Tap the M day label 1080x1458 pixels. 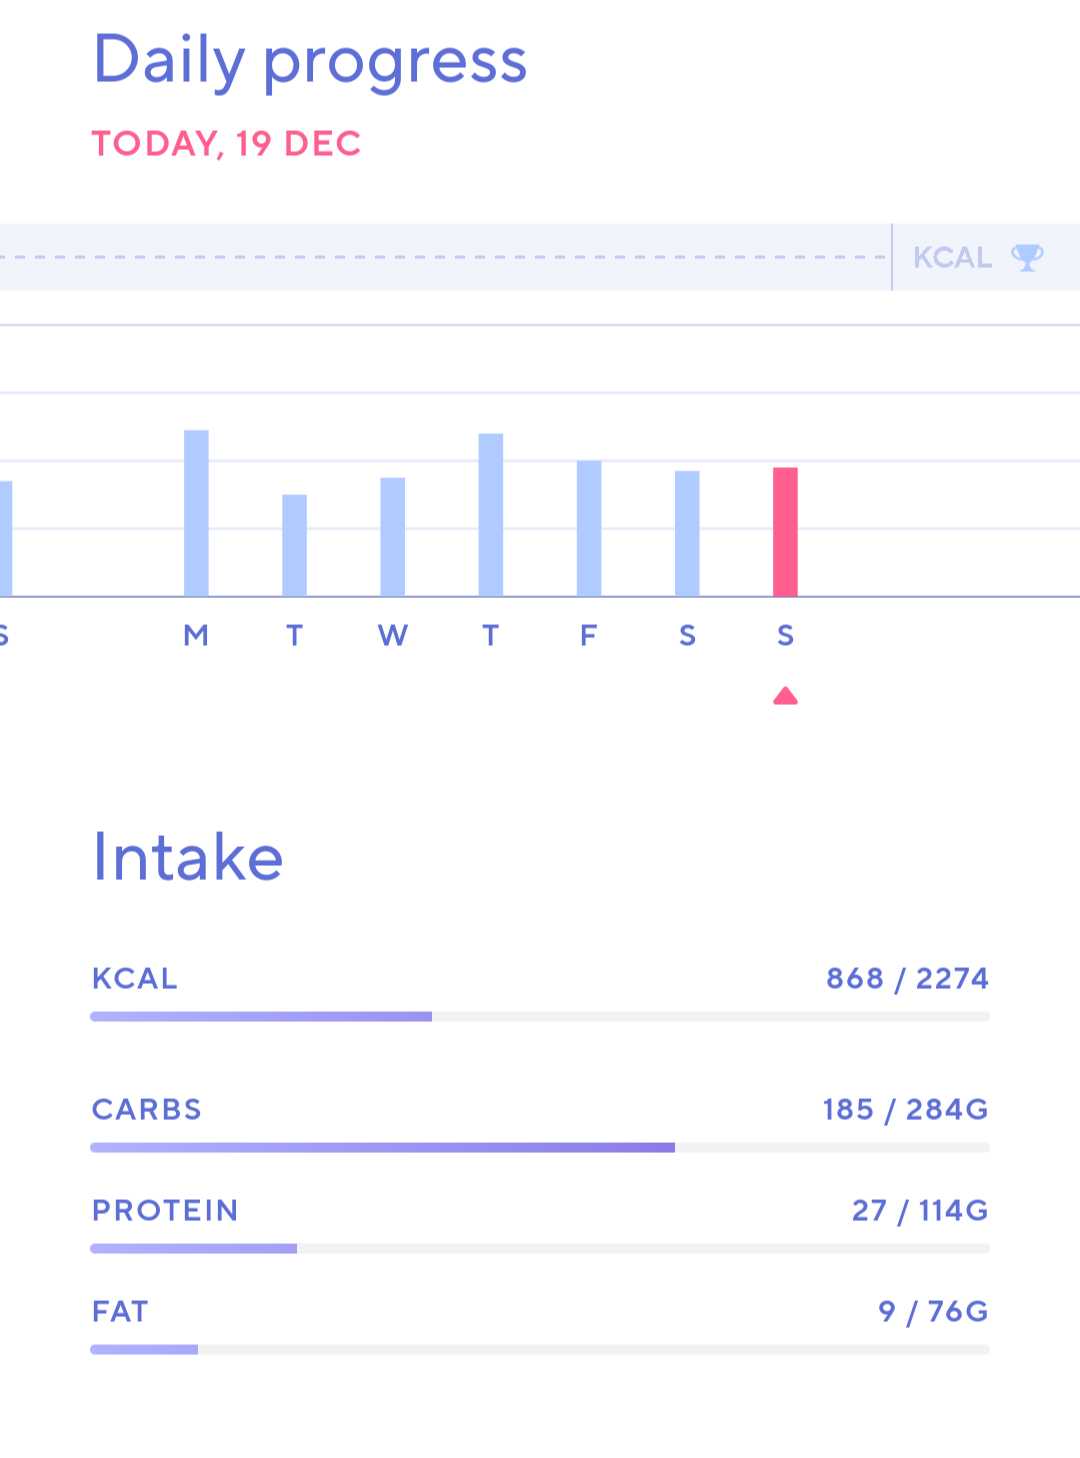[196, 635]
